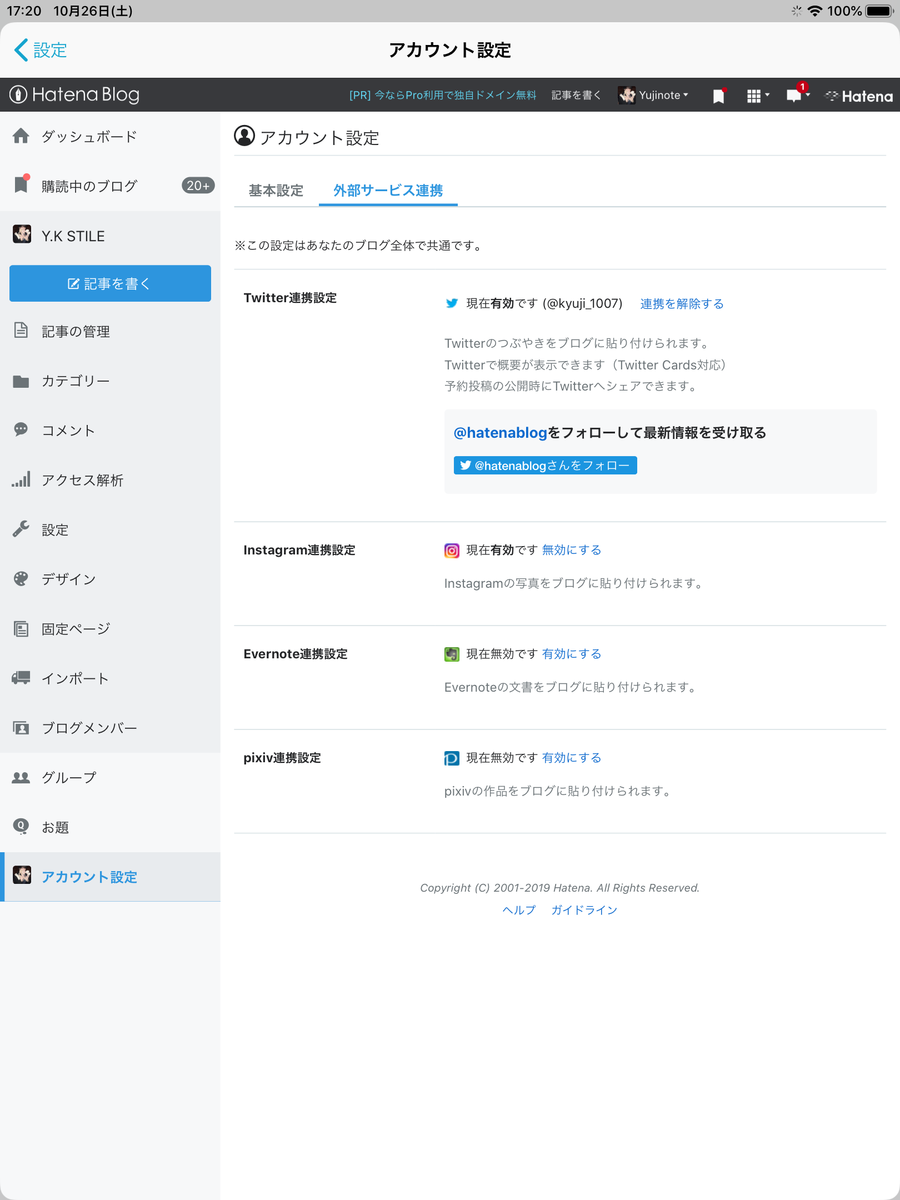Screen dimensions: 900x1200
Task: Click the 固定ページ page icon
Action: pos(21,629)
